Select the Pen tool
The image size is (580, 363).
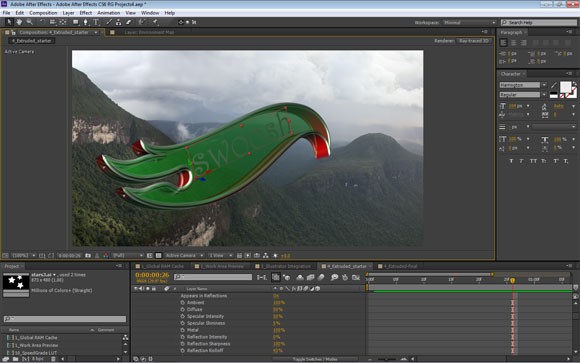[x=86, y=22]
